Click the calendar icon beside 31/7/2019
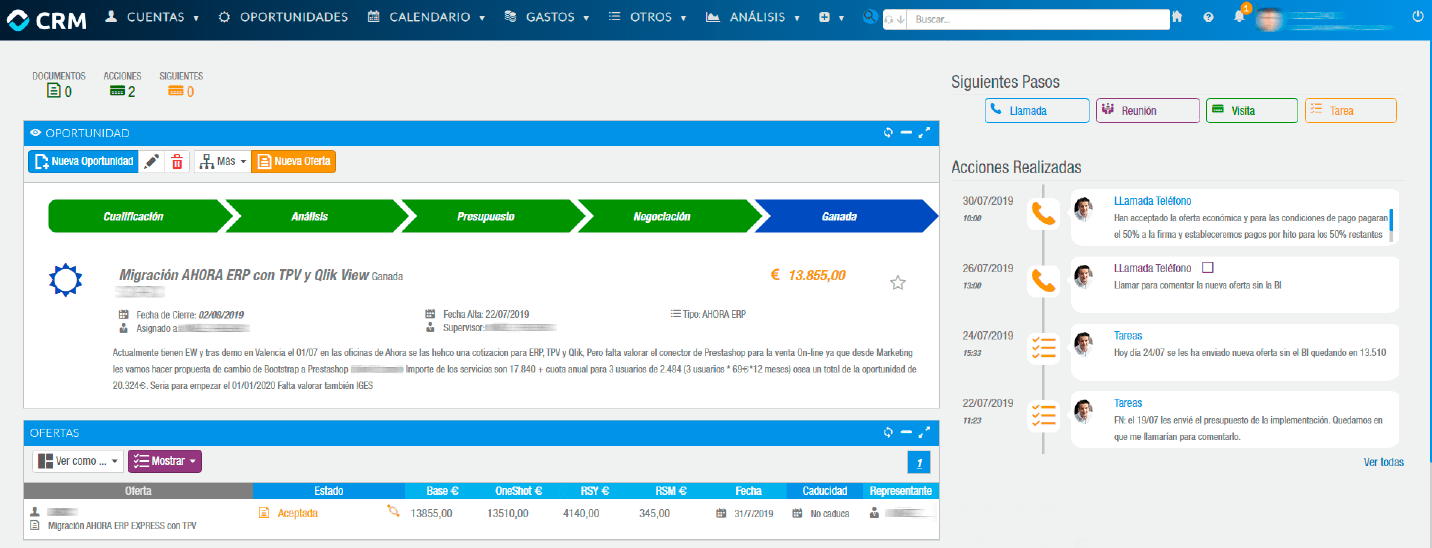The height and width of the screenshot is (548, 1432). [x=721, y=513]
